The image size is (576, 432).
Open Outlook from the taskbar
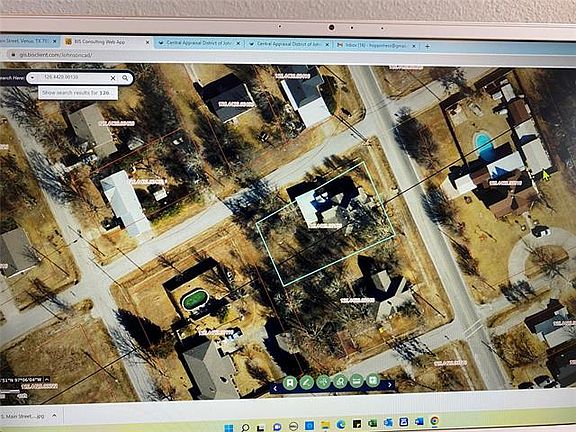(x=388, y=422)
